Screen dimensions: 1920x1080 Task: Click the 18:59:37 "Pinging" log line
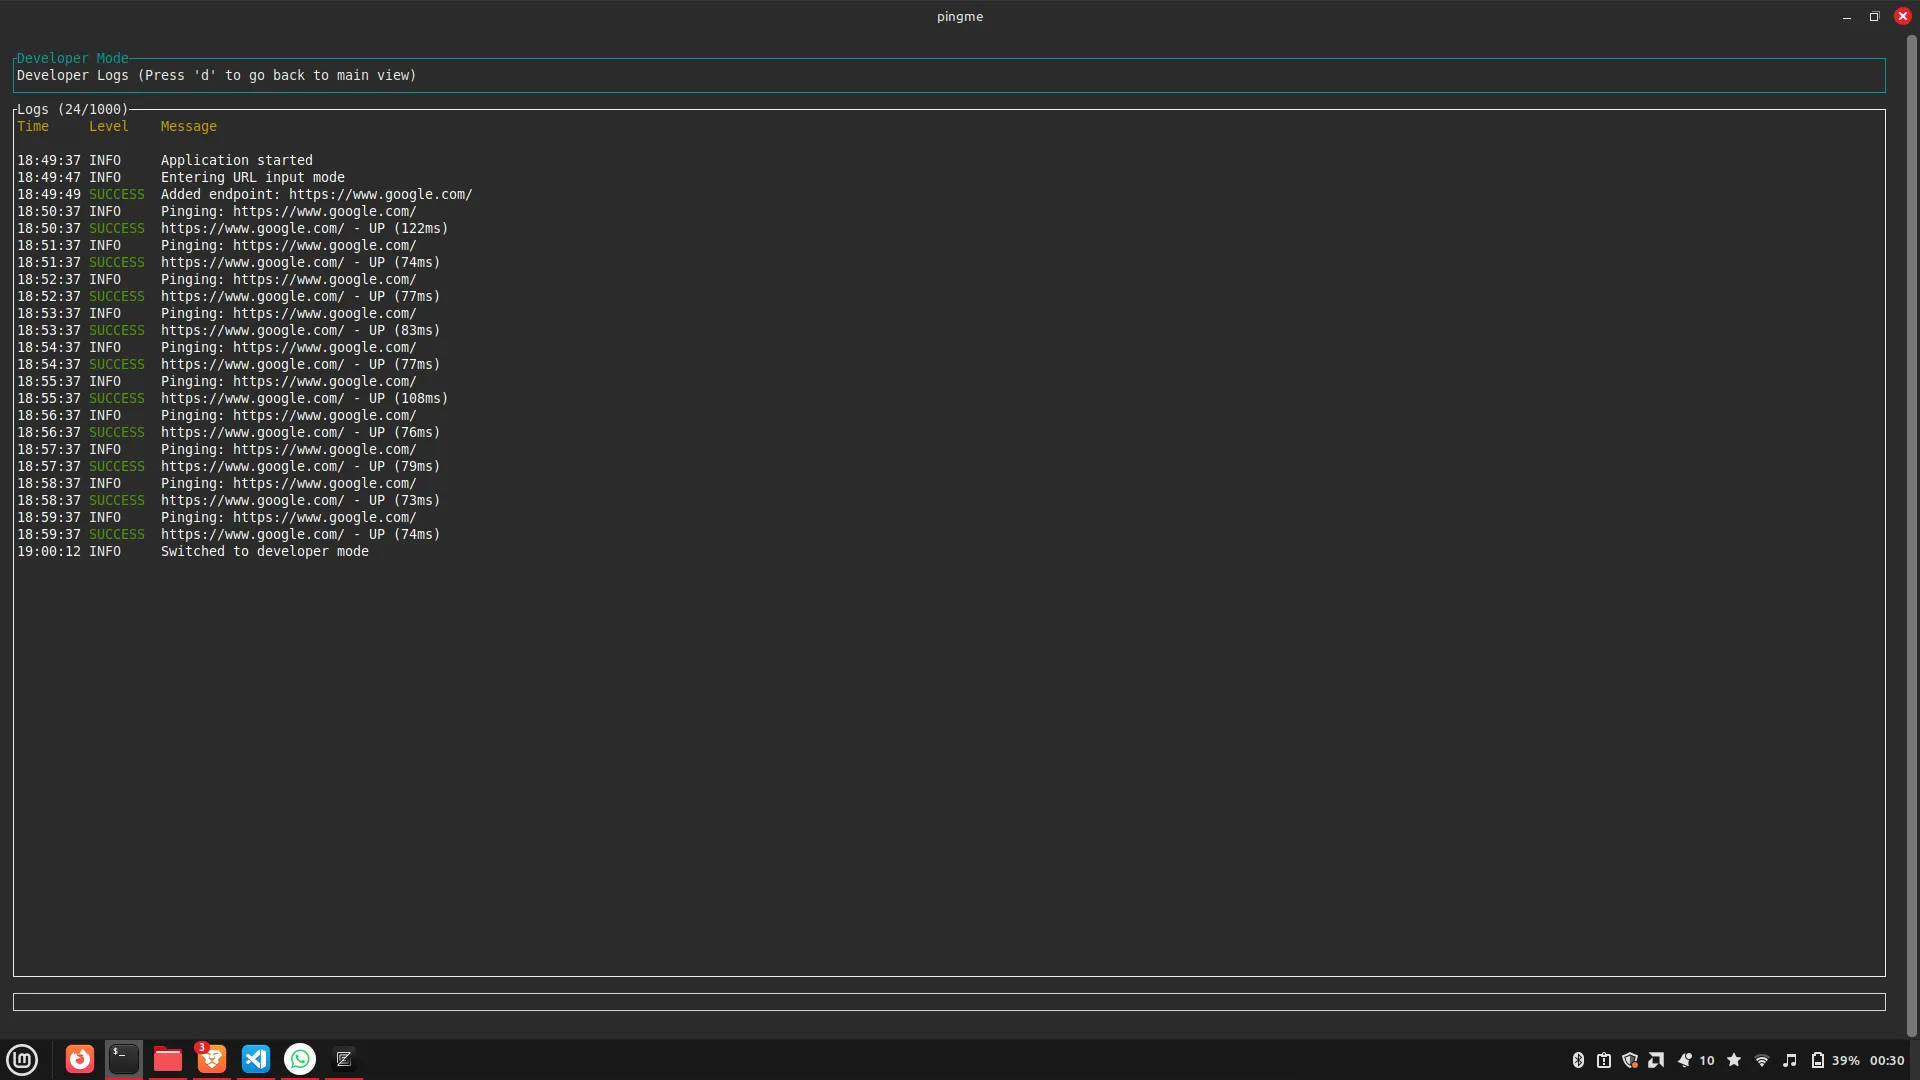pyautogui.click(x=217, y=517)
